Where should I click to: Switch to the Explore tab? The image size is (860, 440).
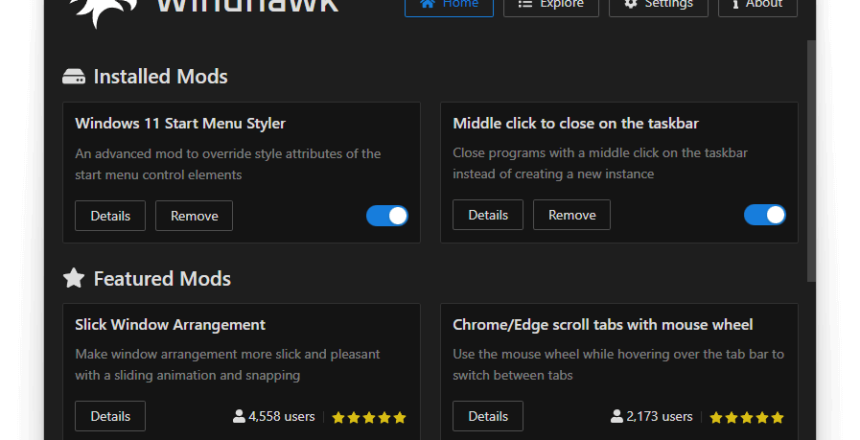coord(551,7)
